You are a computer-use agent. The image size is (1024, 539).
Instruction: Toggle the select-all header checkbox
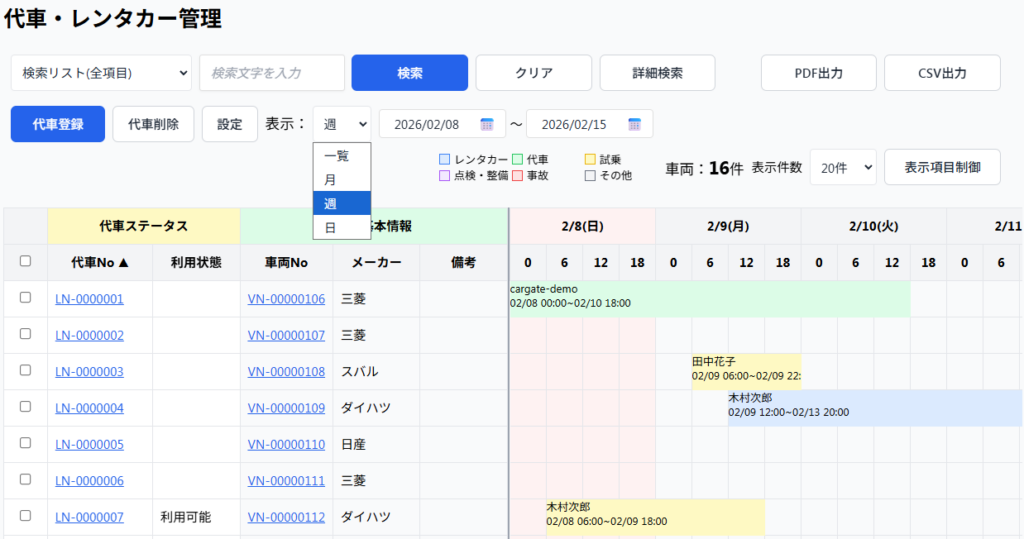click(x=26, y=262)
